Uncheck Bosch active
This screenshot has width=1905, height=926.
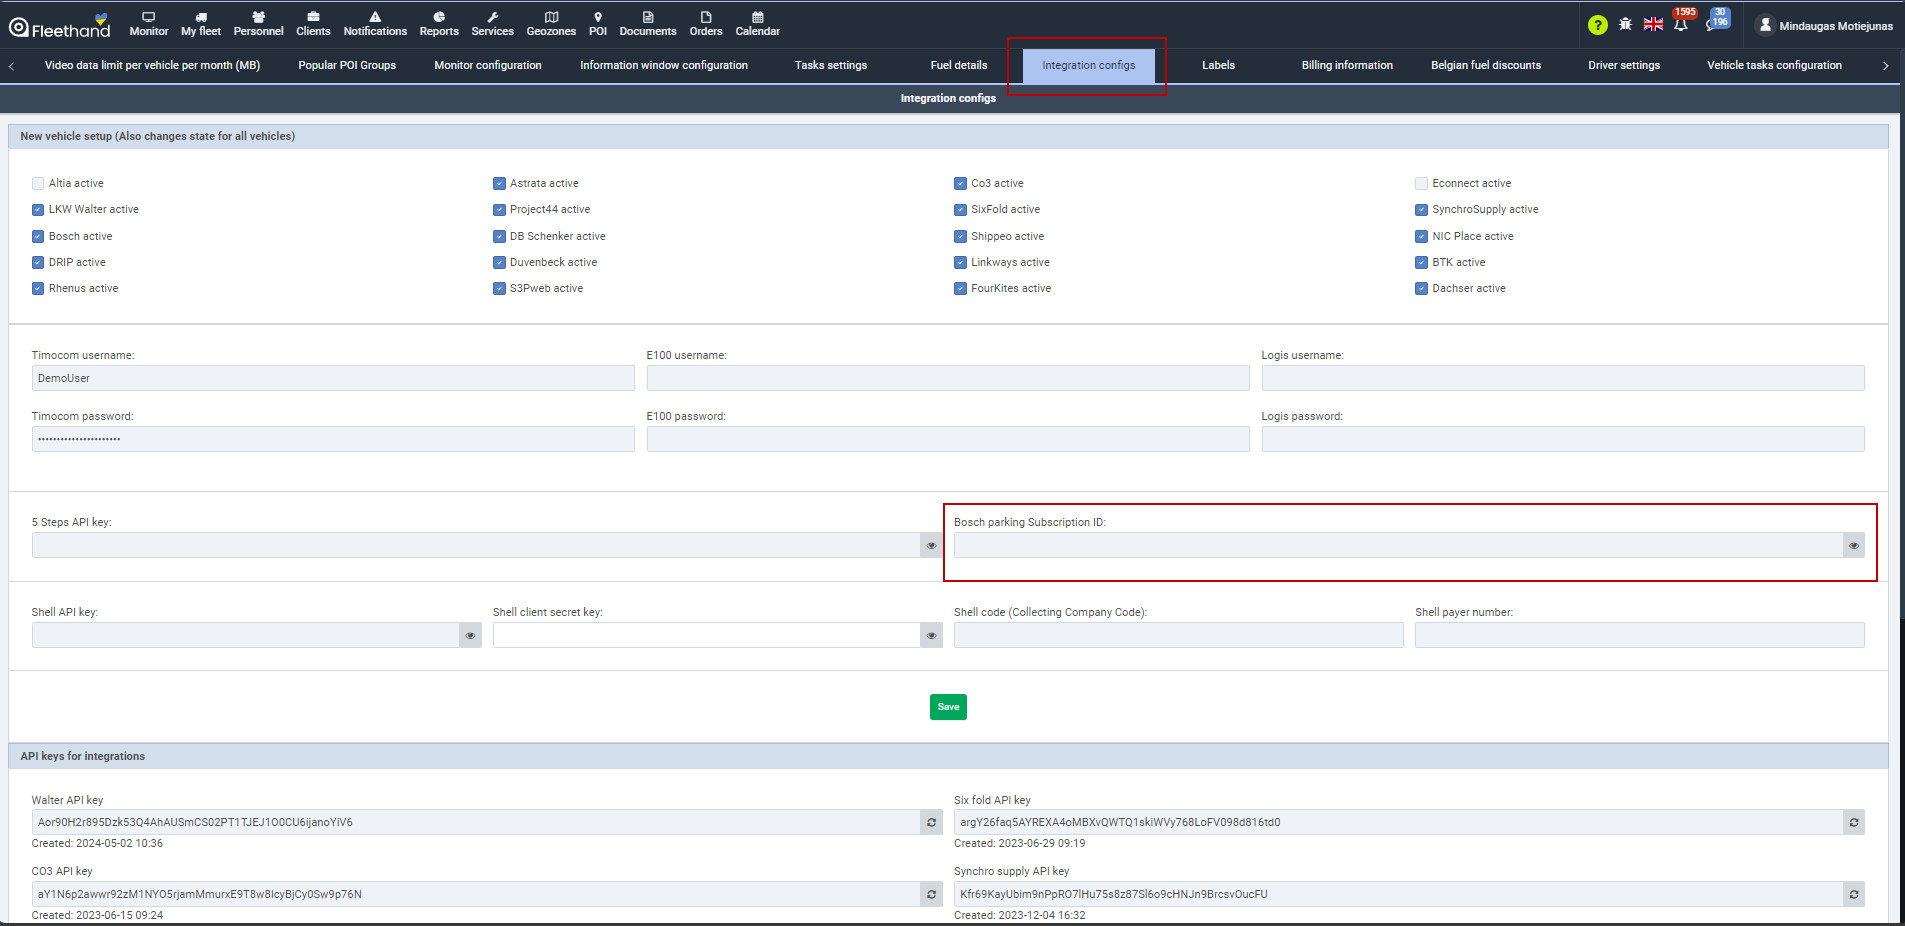(x=38, y=236)
